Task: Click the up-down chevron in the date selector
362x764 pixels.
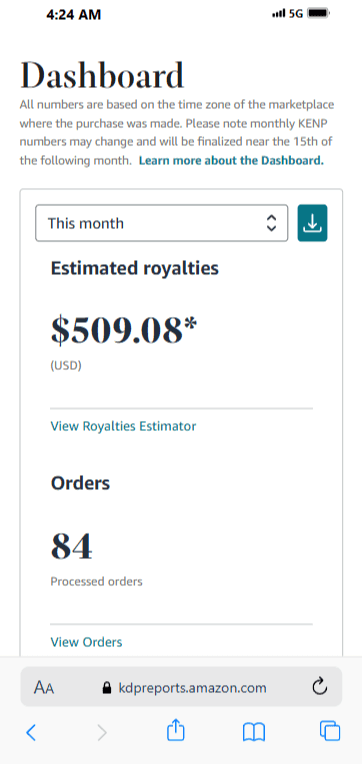Action: pos(271,223)
